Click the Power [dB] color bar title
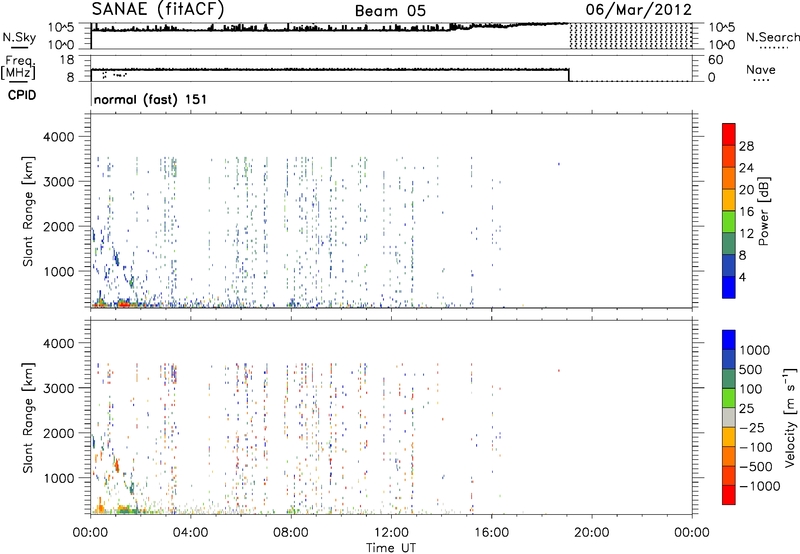This screenshot has width=800, height=554. (763, 211)
